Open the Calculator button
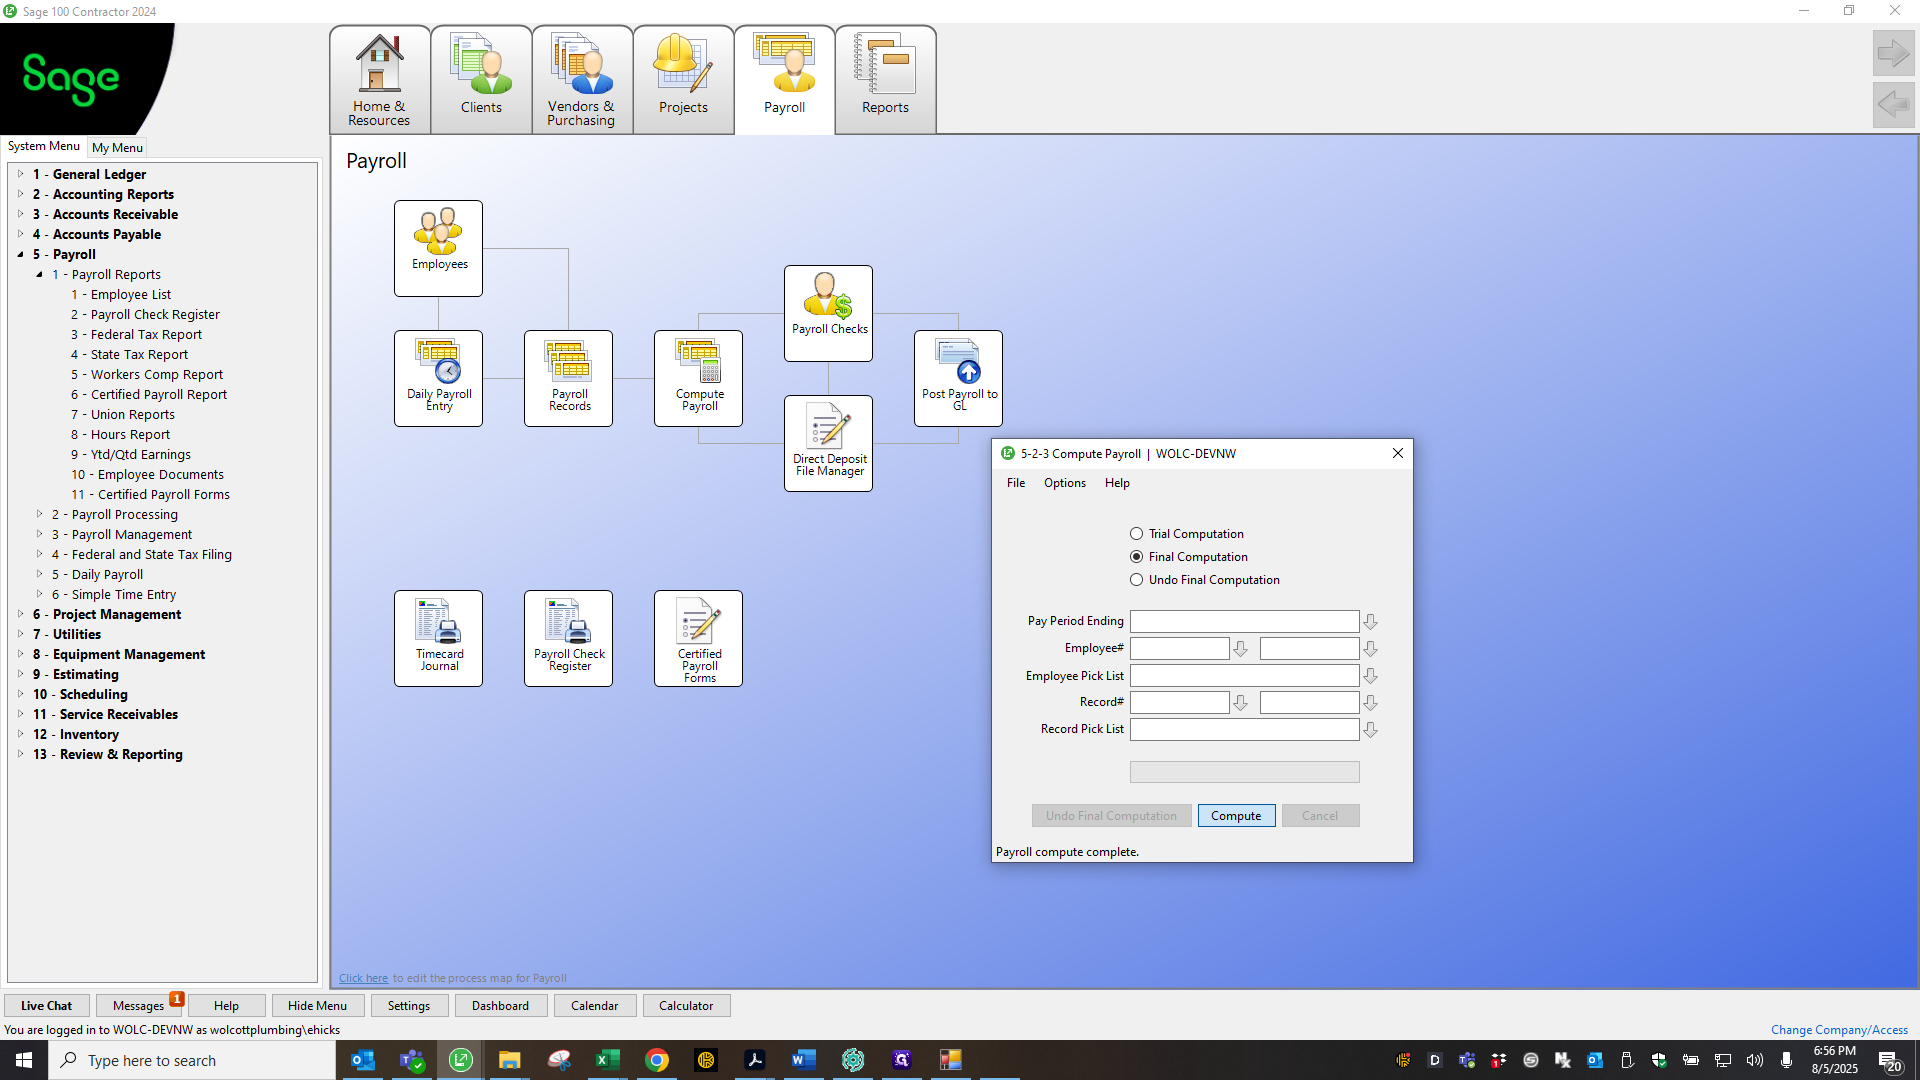This screenshot has width=1920, height=1080. 686,1006
